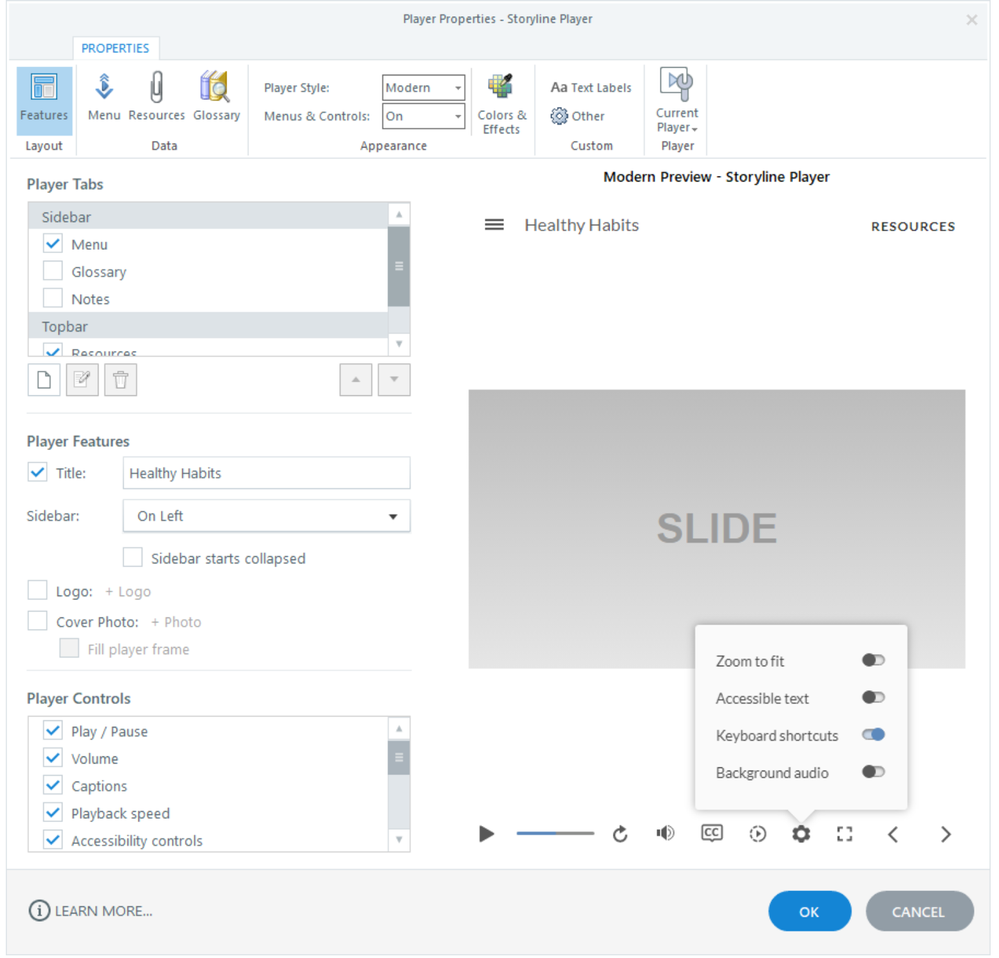Close the Player Properties dialog

(x=972, y=20)
